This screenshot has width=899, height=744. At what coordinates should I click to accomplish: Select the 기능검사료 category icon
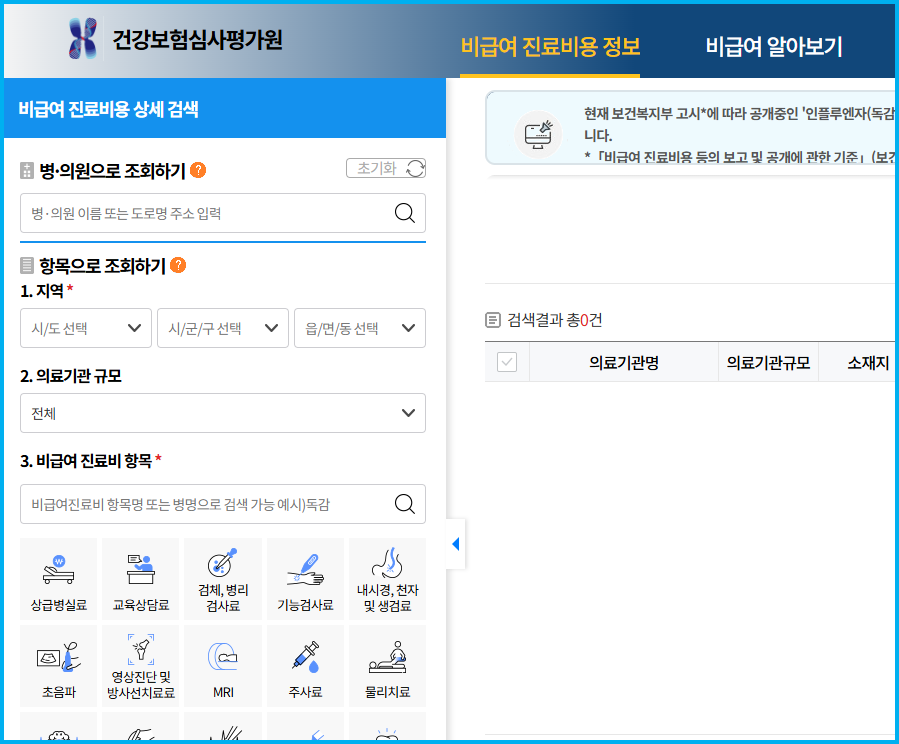pos(306,579)
